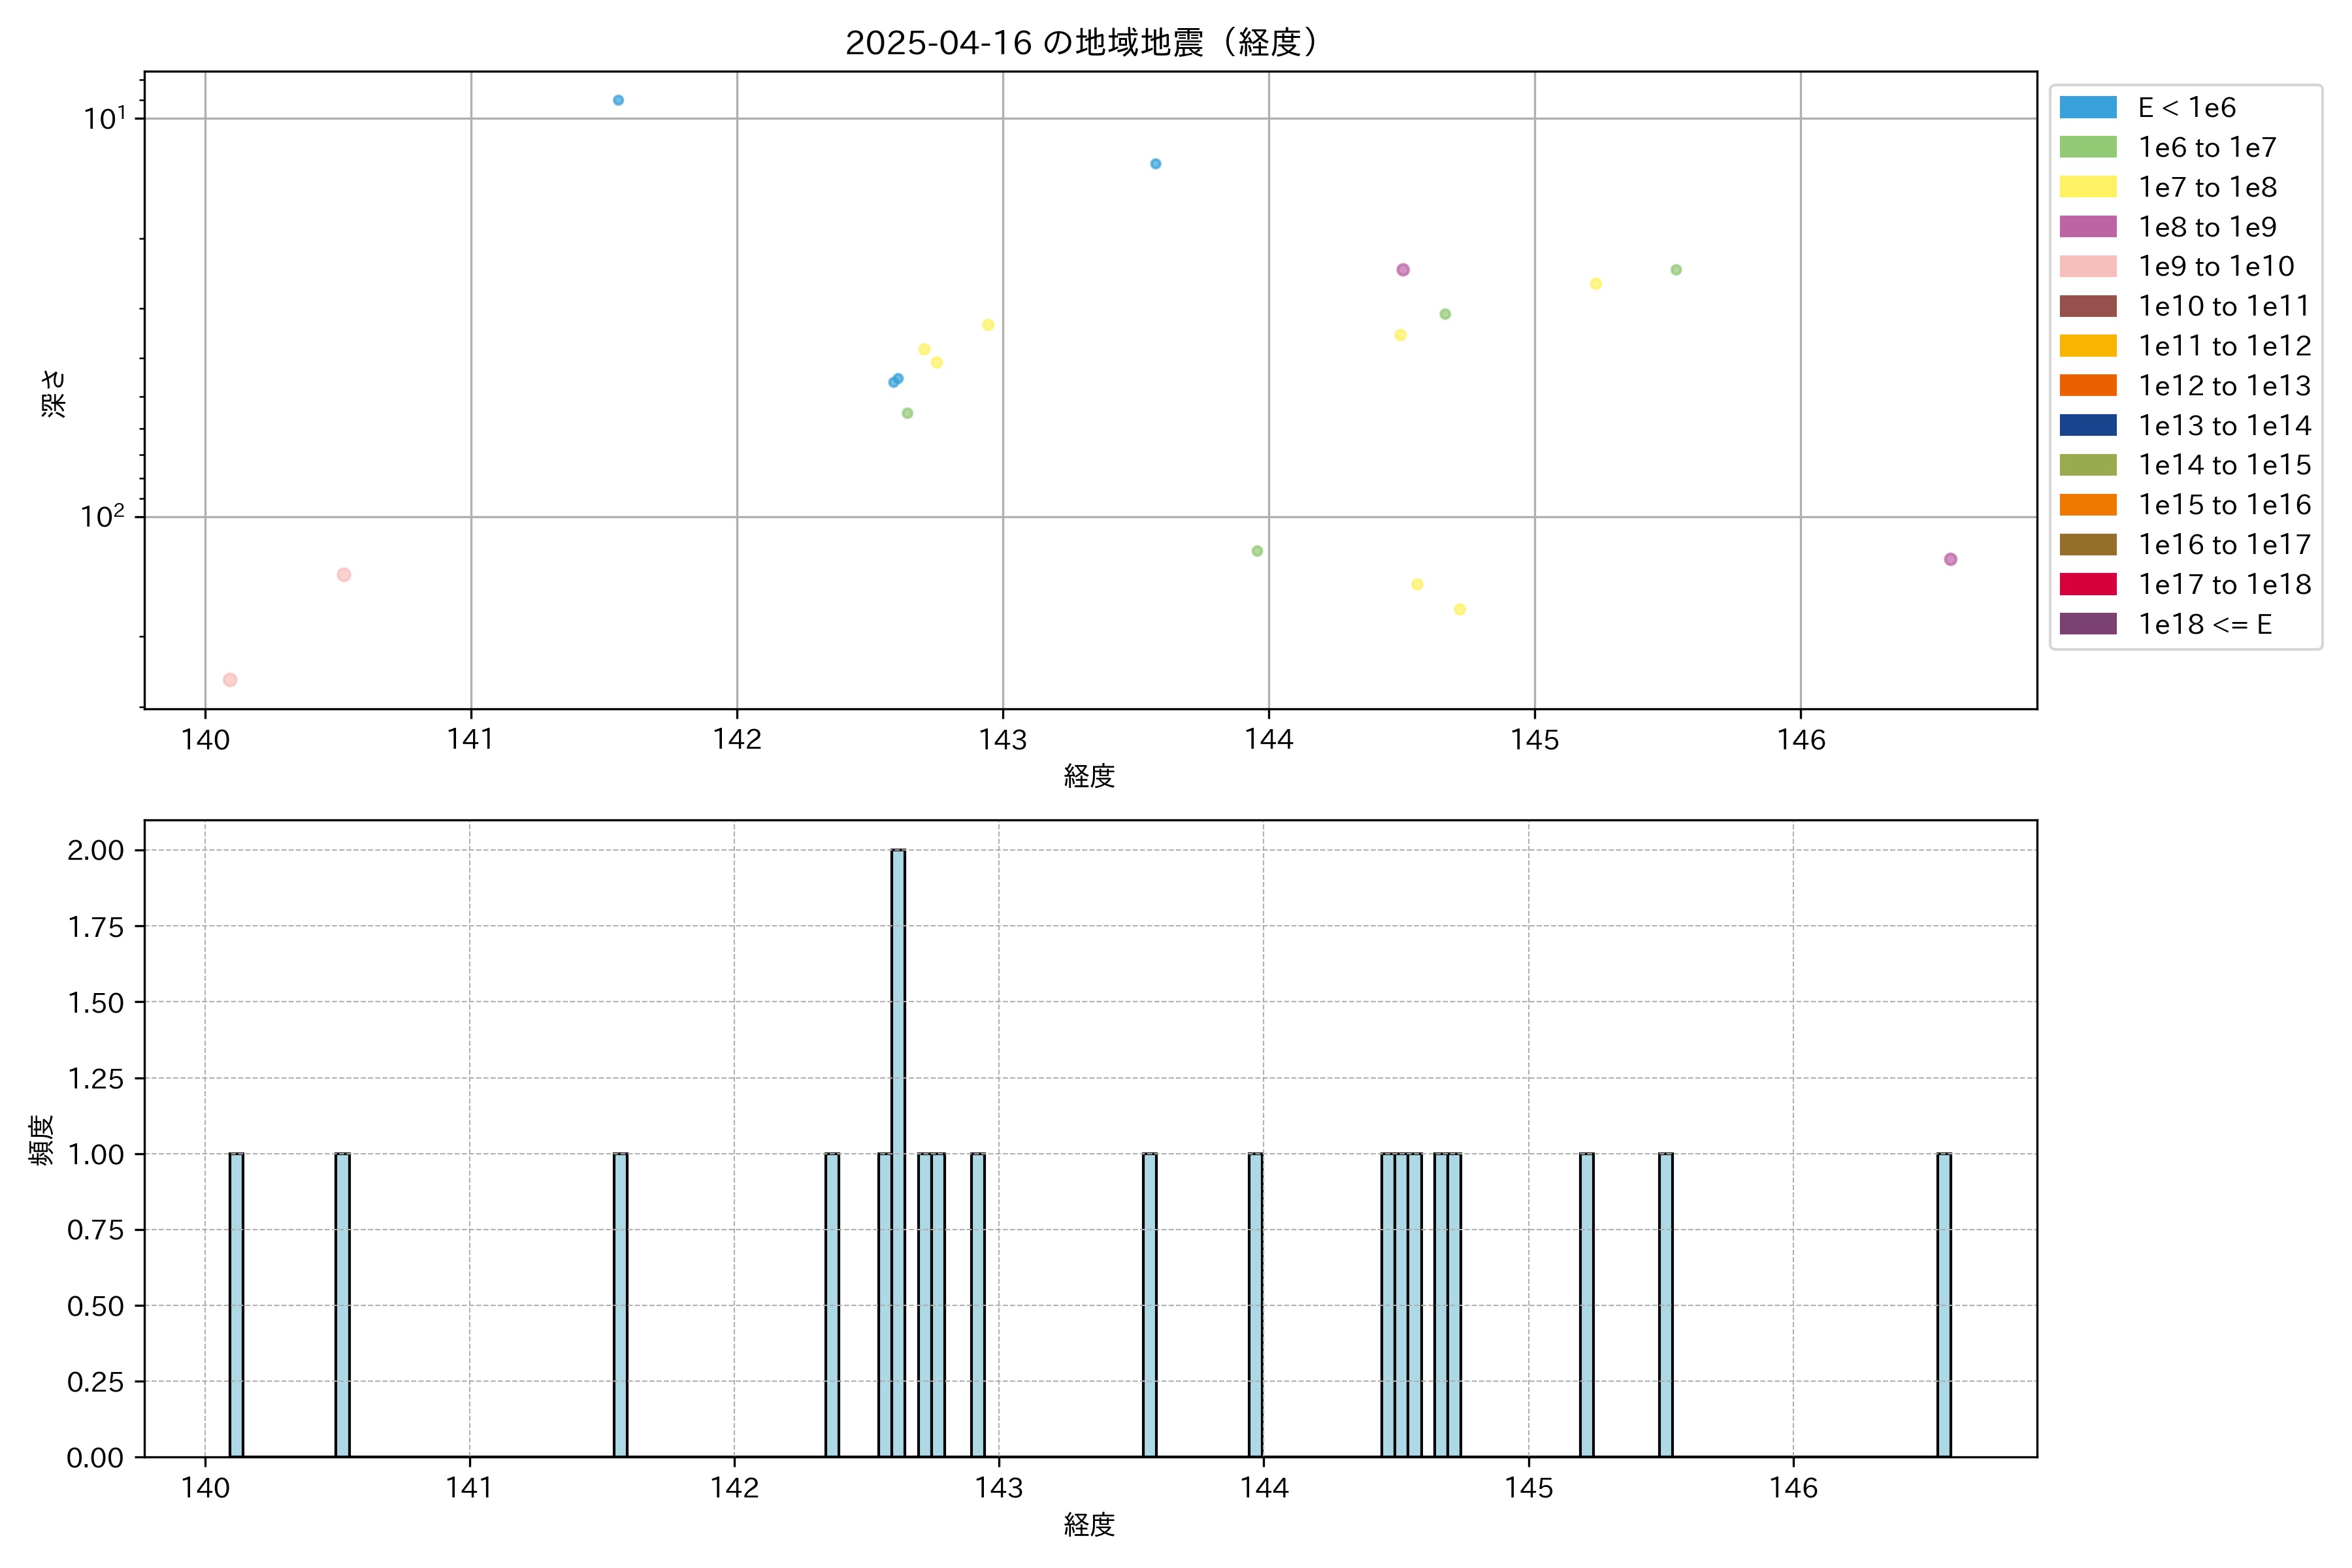Viewport: 2352px width, 1568px height.
Task: Click the magenta '1e8 to 1e9' legend swatch
Action: [2087, 227]
